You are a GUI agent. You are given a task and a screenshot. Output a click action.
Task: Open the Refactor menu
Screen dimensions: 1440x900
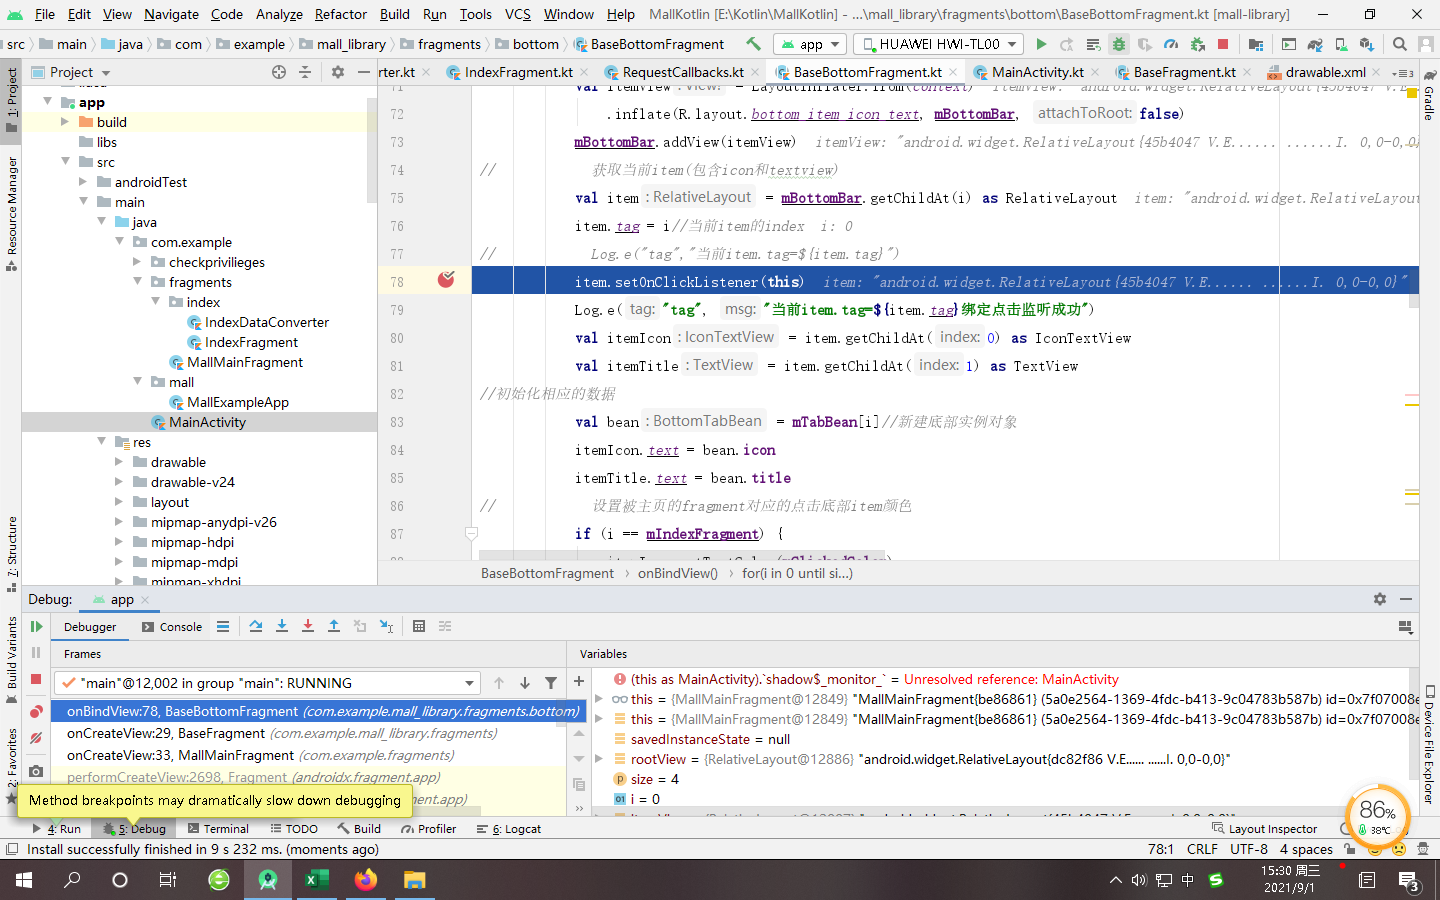pyautogui.click(x=340, y=14)
